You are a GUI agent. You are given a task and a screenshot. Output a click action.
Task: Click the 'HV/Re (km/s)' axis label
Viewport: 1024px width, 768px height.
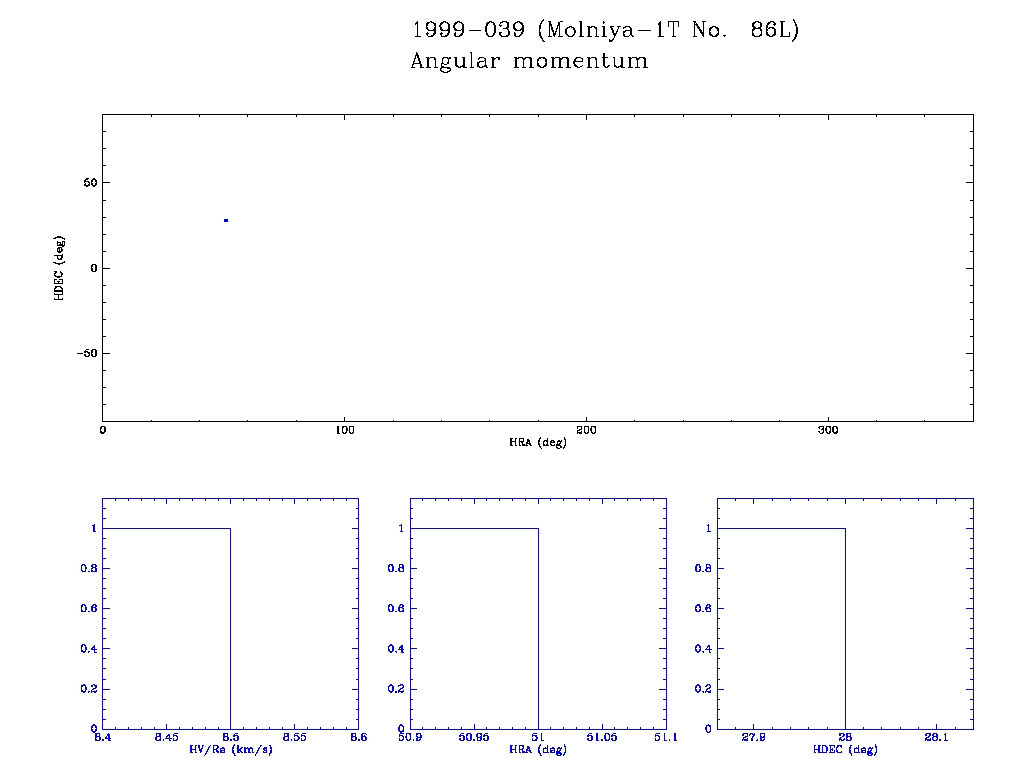[230, 749]
